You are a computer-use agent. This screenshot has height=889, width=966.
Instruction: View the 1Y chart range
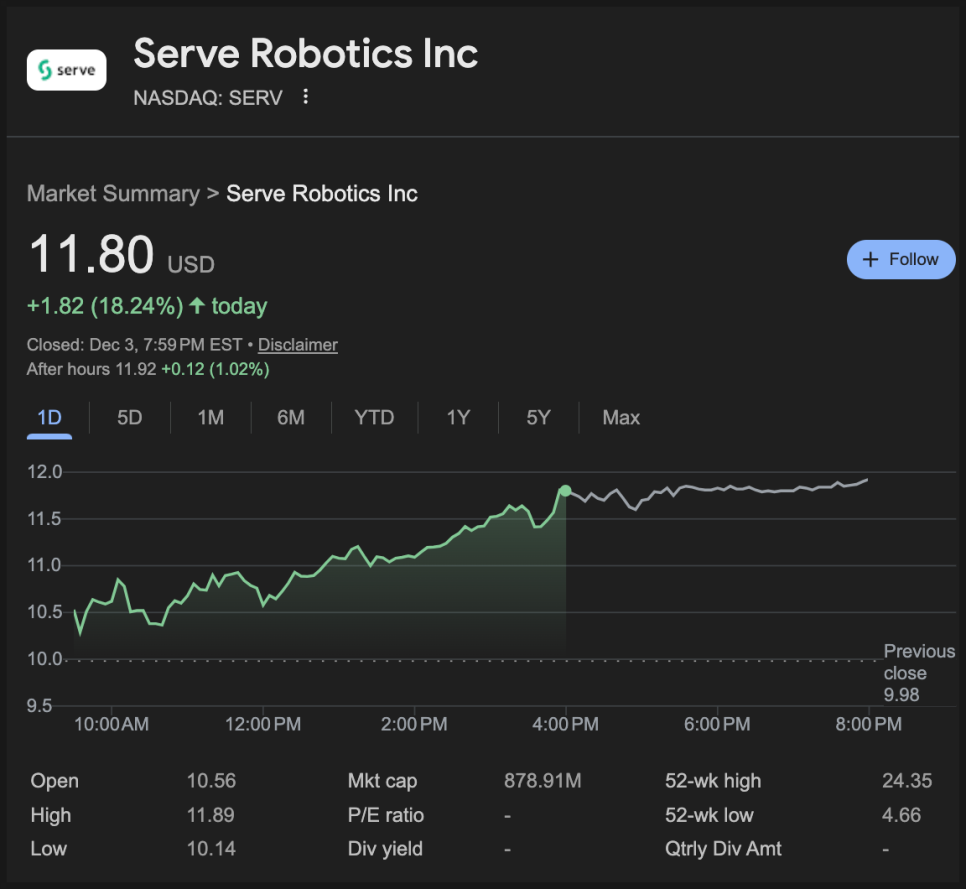click(x=458, y=418)
